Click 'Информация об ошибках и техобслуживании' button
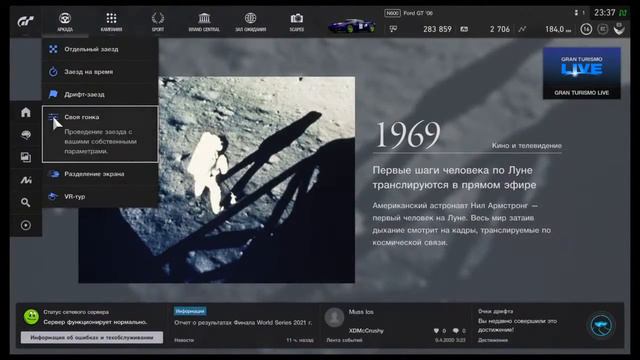 tap(92, 338)
